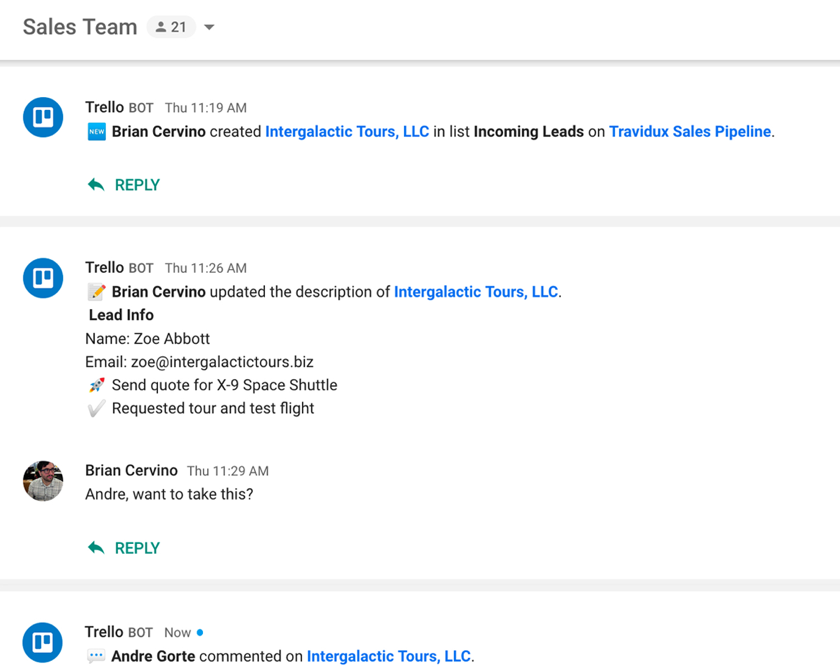Viewport: 840px width, 672px height.
Task: Click the 21 members count badge
Action: 171,27
